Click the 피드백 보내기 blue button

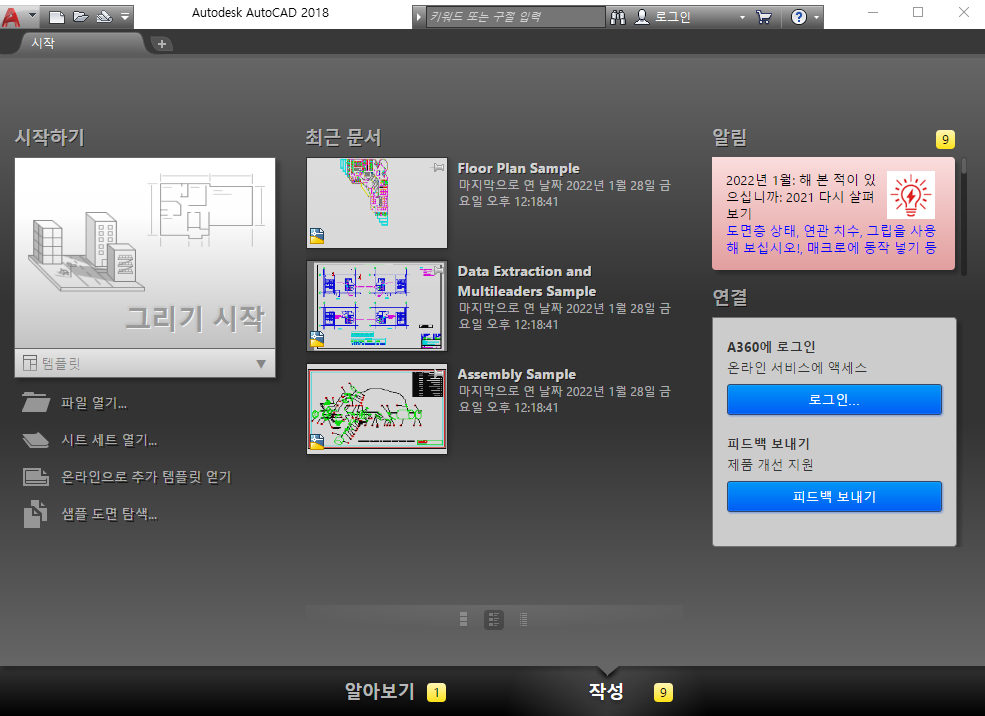tap(834, 497)
